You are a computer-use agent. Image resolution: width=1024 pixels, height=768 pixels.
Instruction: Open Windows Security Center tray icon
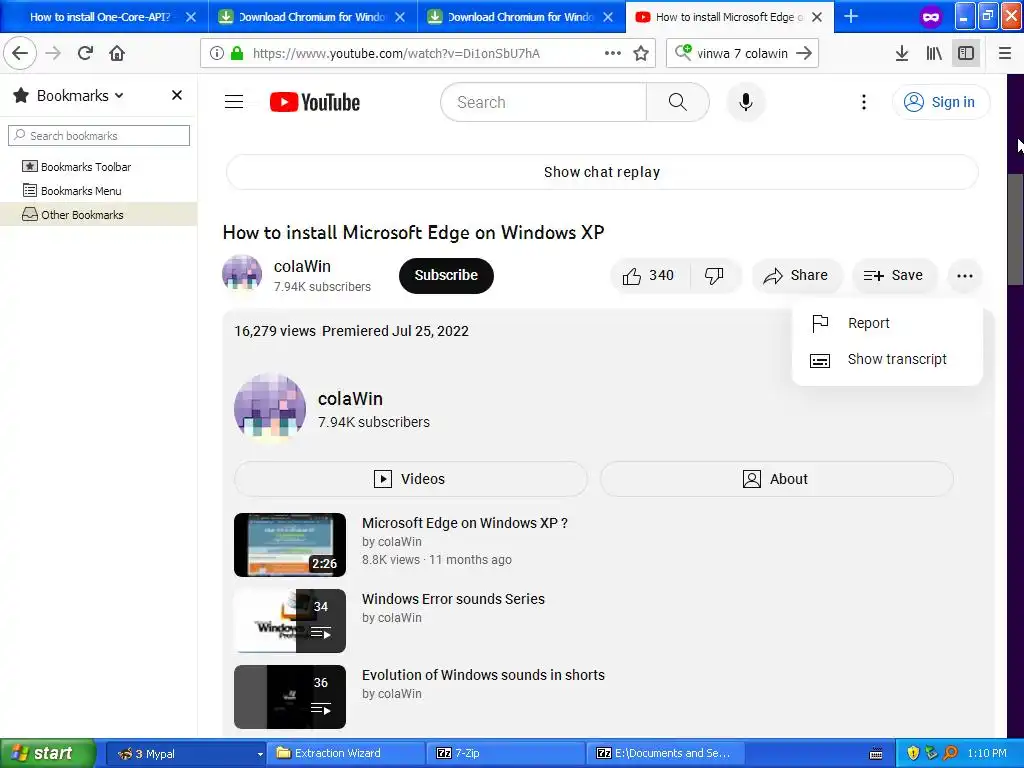pyautogui.click(x=913, y=753)
